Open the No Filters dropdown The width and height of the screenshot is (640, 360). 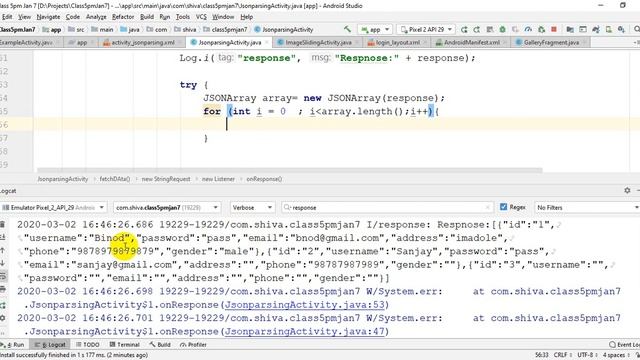click(x=587, y=207)
